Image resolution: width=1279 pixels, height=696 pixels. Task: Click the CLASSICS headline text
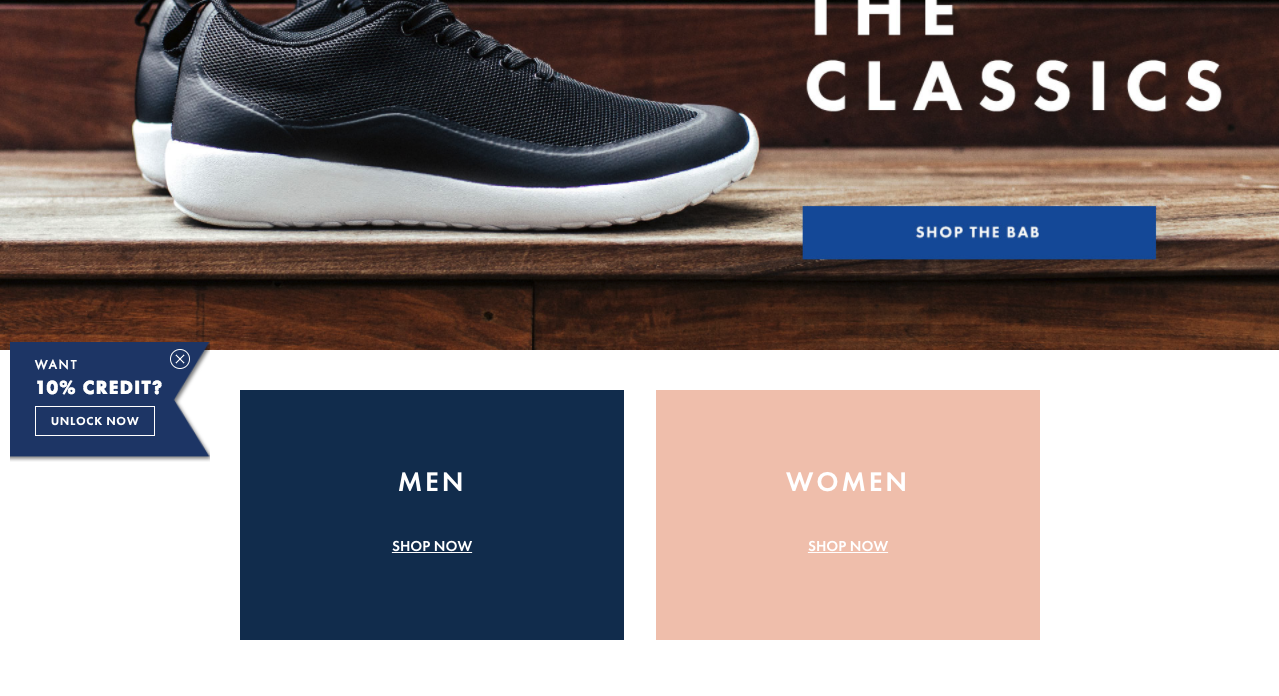coord(1014,84)
